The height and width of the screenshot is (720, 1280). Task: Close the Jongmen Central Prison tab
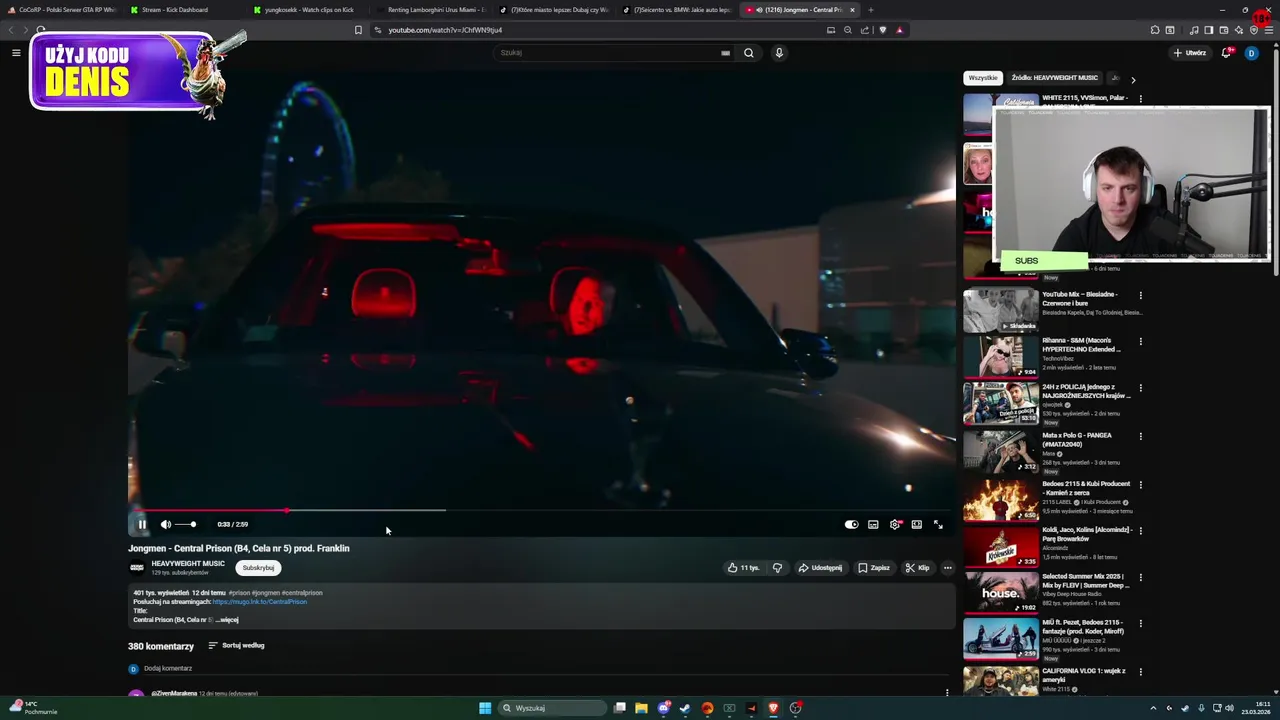click(x=852, y=10)
